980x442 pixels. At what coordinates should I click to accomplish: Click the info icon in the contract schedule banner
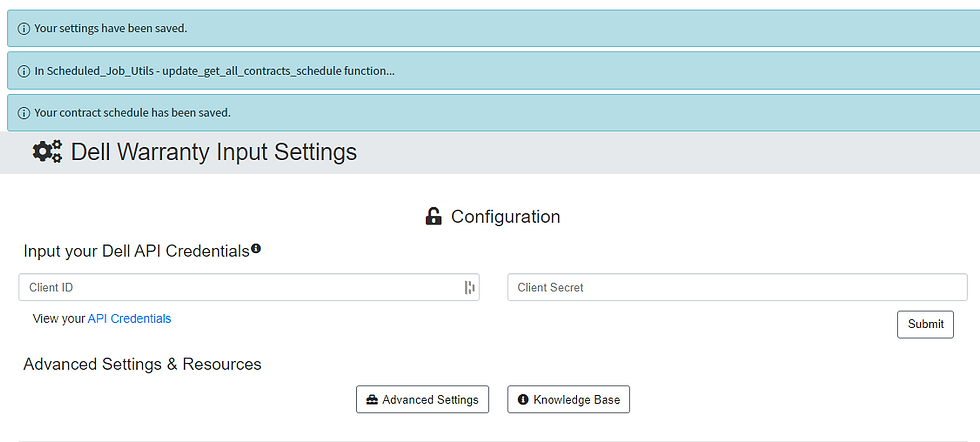[24, 112]
